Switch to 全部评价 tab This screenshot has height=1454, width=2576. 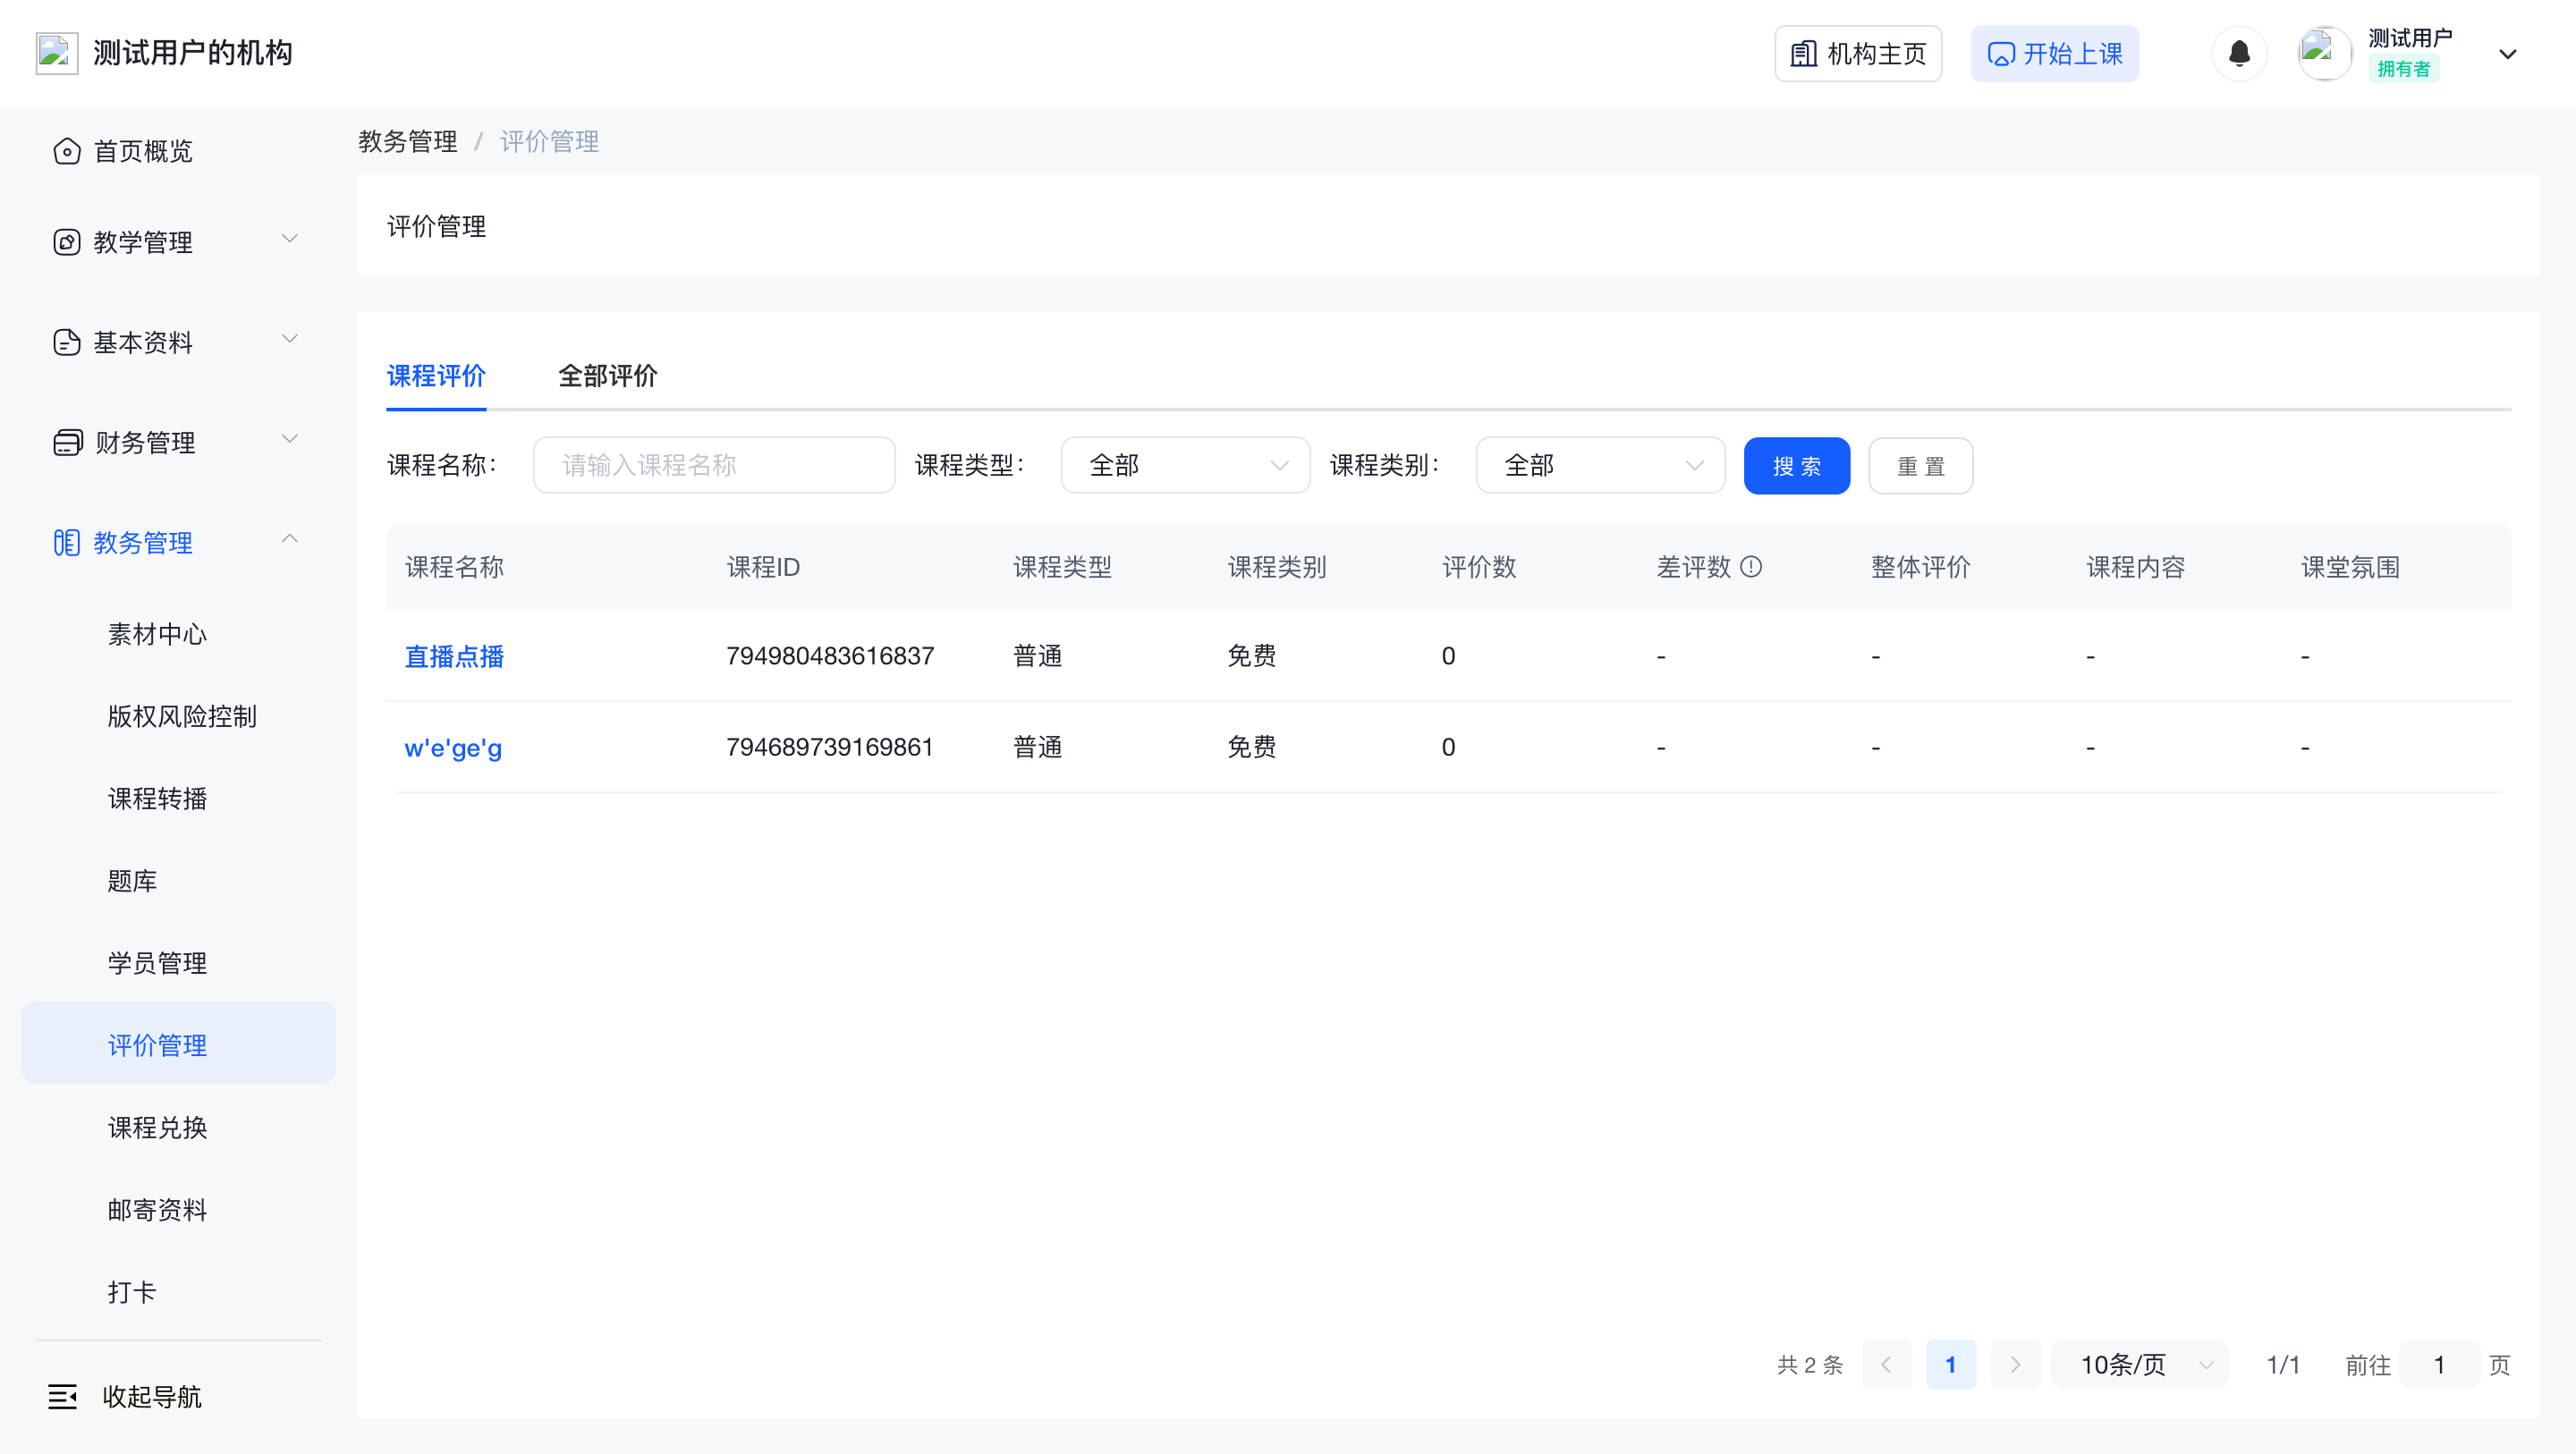pos(607,376)
